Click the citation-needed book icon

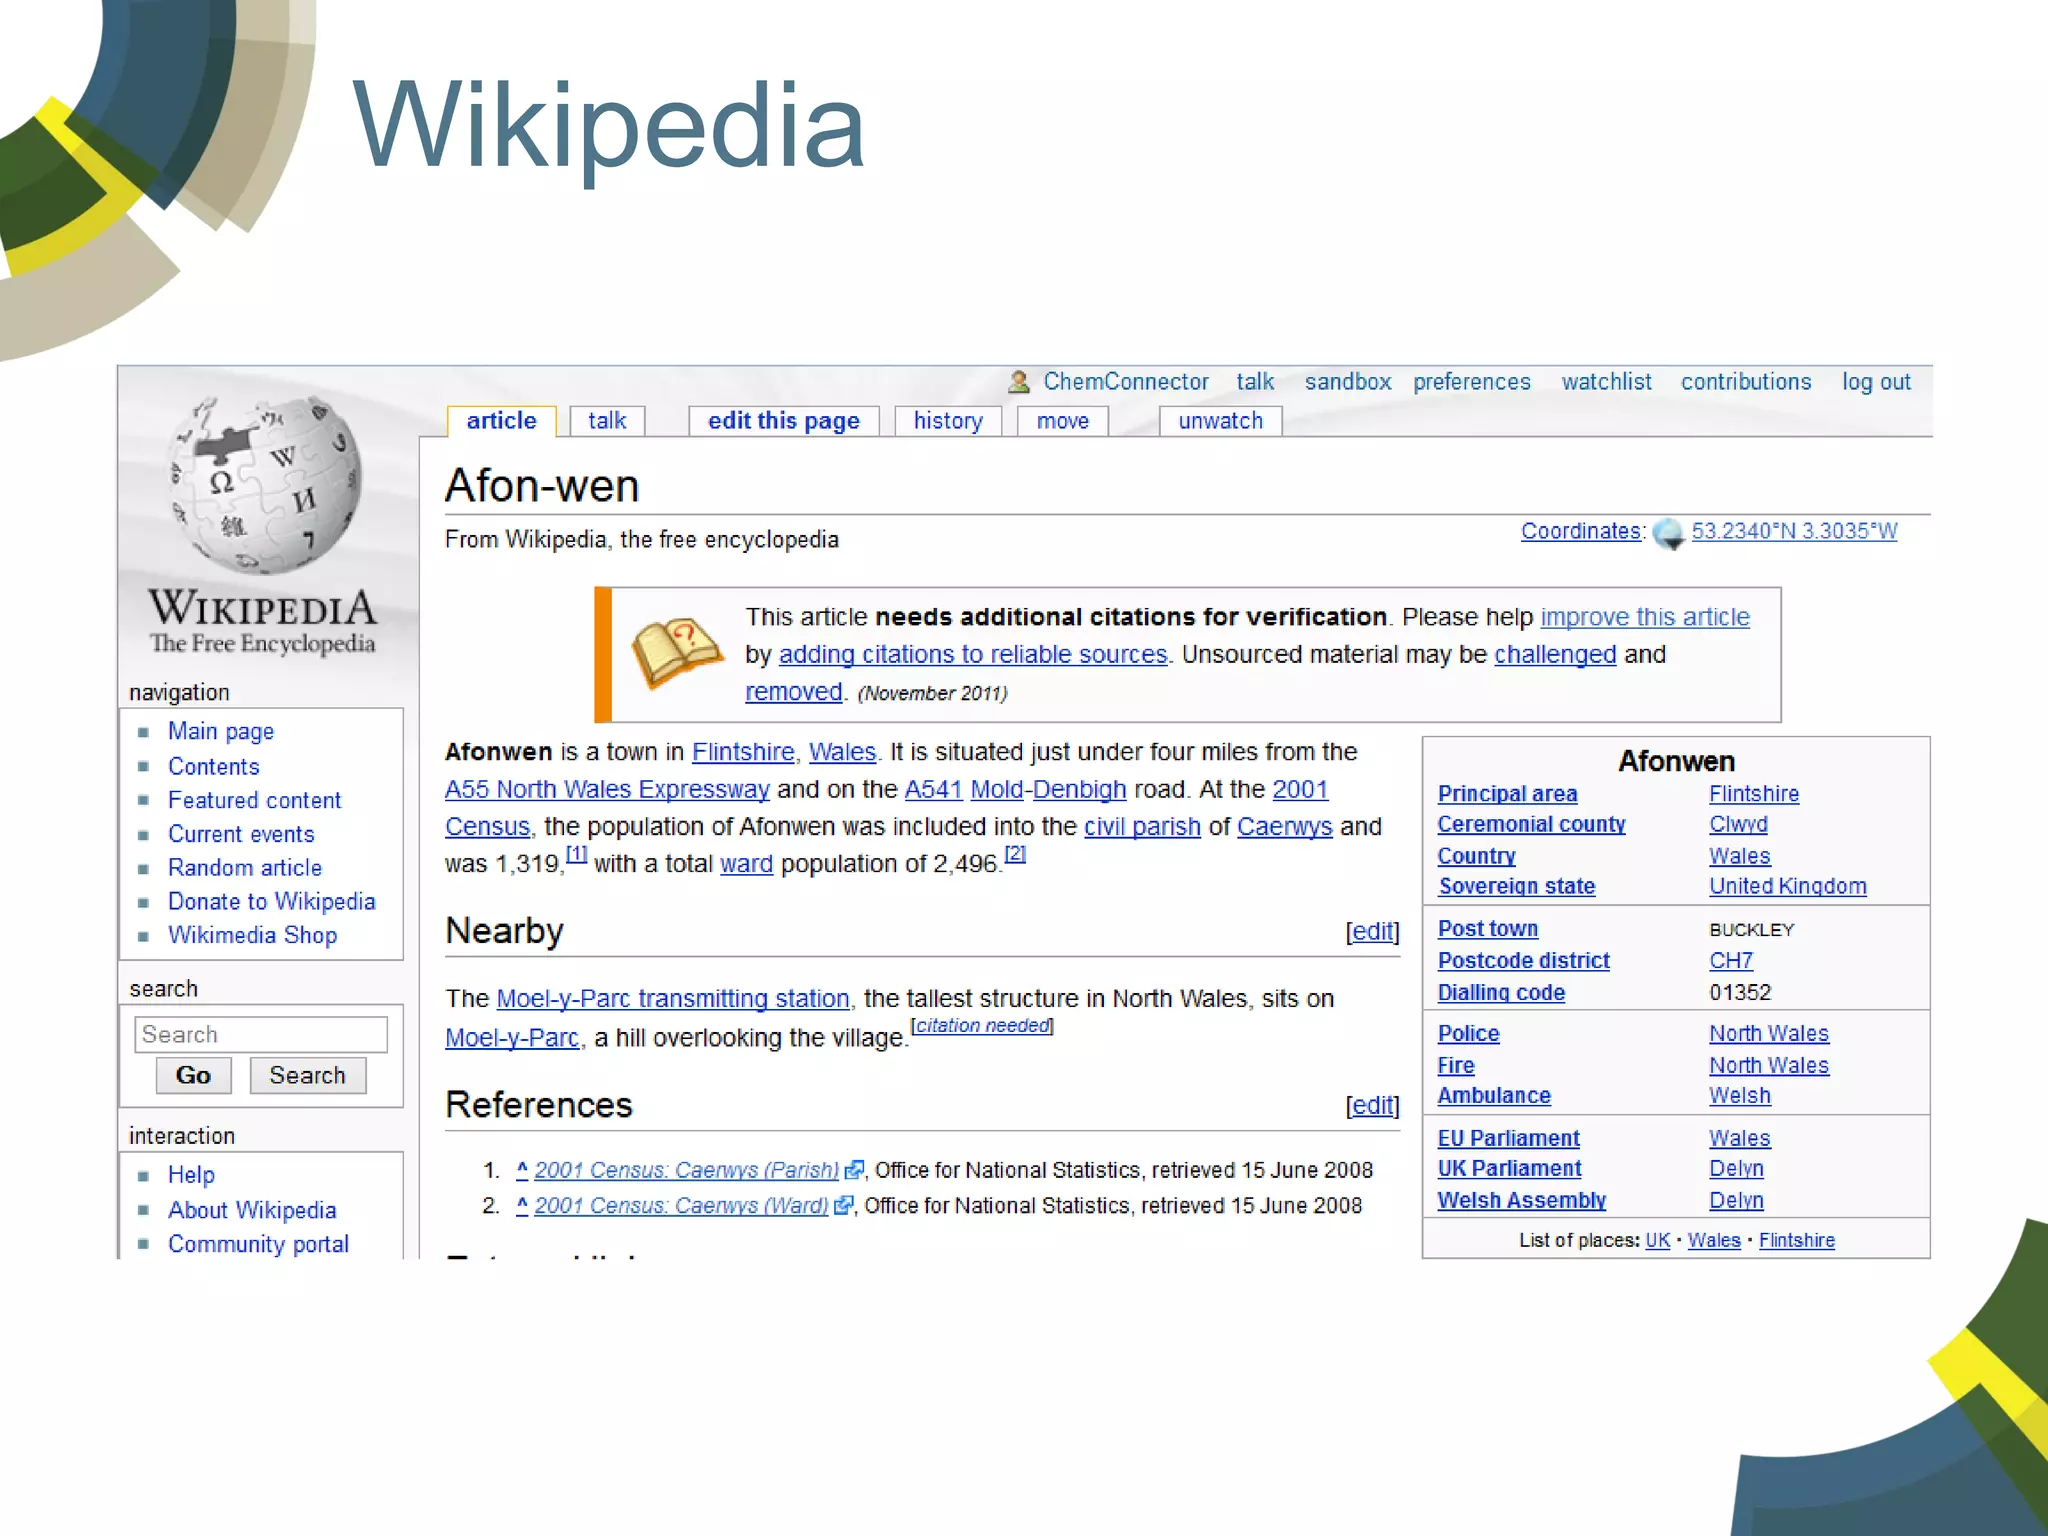(x=677, y=652)
